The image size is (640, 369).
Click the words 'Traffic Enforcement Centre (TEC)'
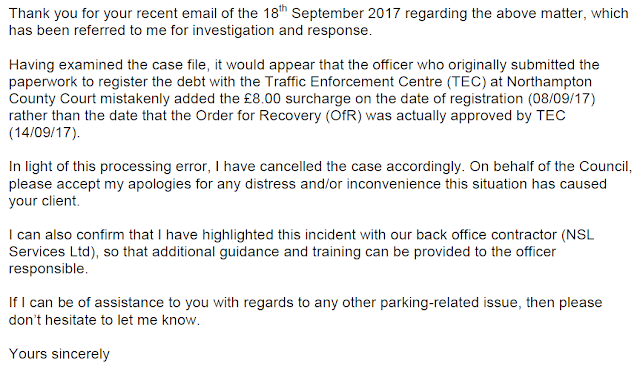point(376,82)
